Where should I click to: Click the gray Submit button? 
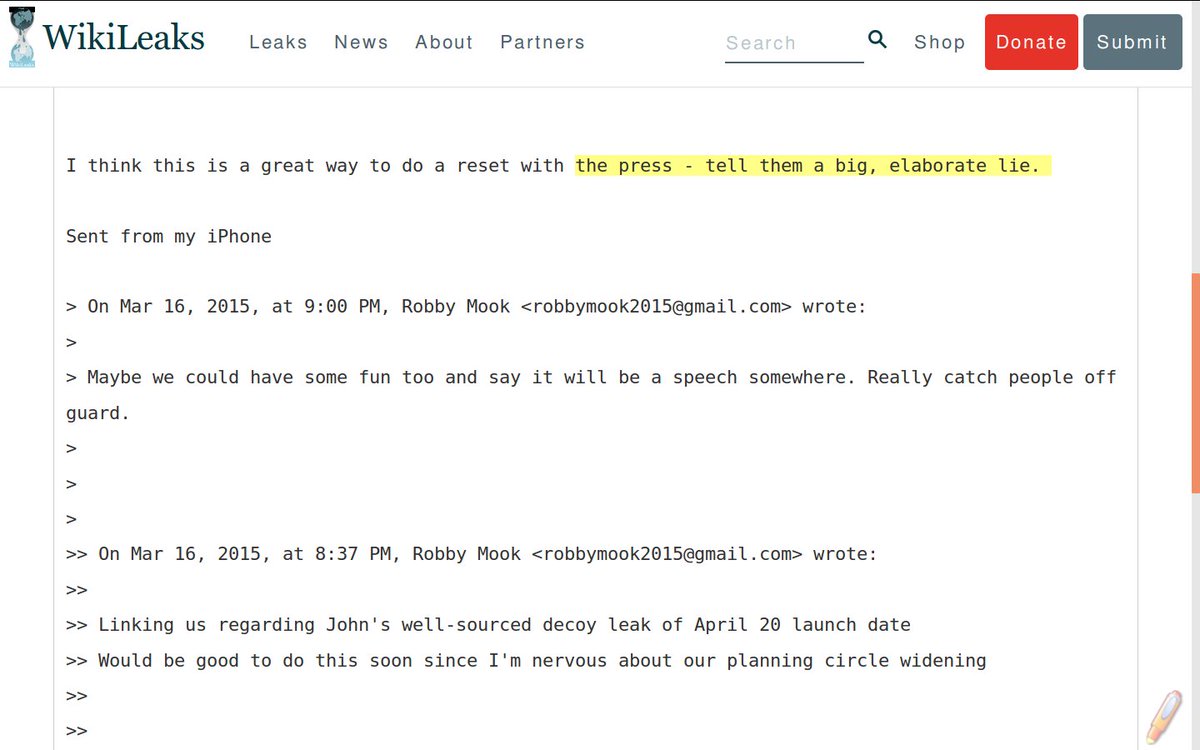(1132, 42)
